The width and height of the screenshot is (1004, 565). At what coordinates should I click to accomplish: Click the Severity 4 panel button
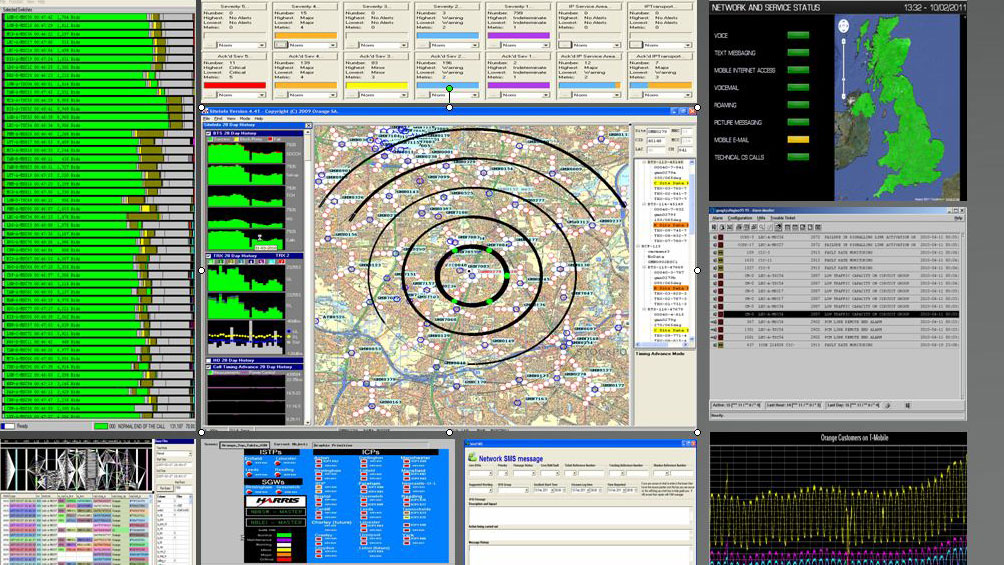[x=305, y=6]
